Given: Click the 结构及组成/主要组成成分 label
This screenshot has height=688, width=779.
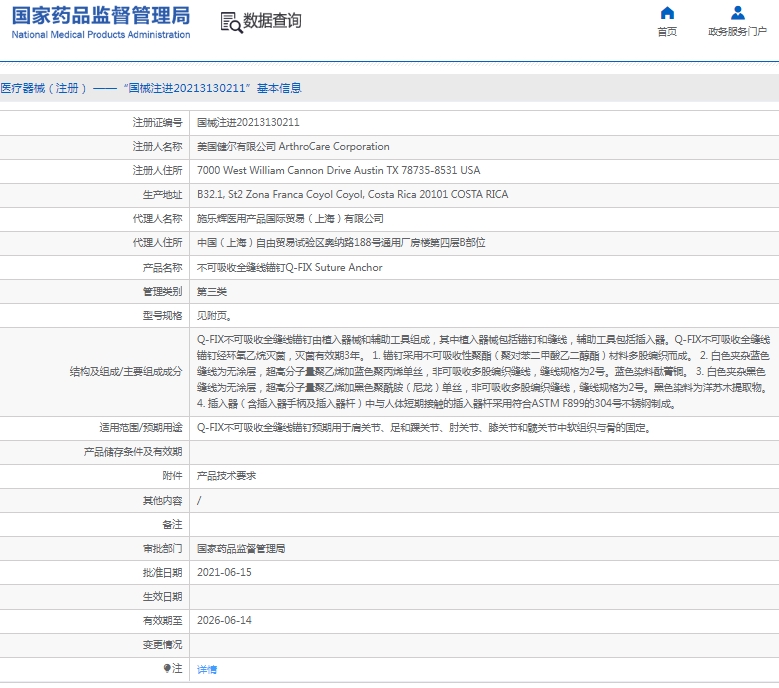Looking at the screenshot, I should [x=126, y=372].
